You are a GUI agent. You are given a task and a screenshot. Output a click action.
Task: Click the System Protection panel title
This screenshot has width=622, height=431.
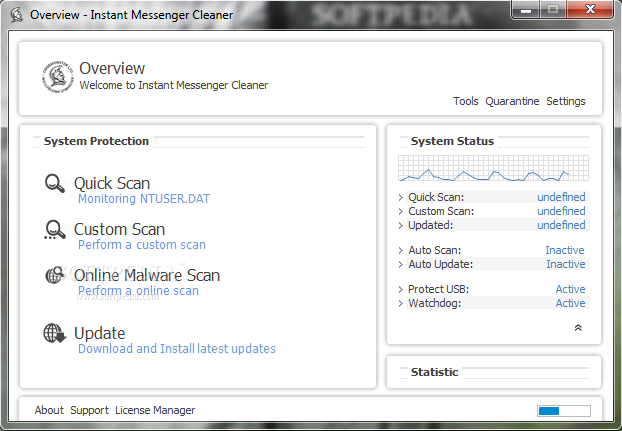(x=96, y=141)
